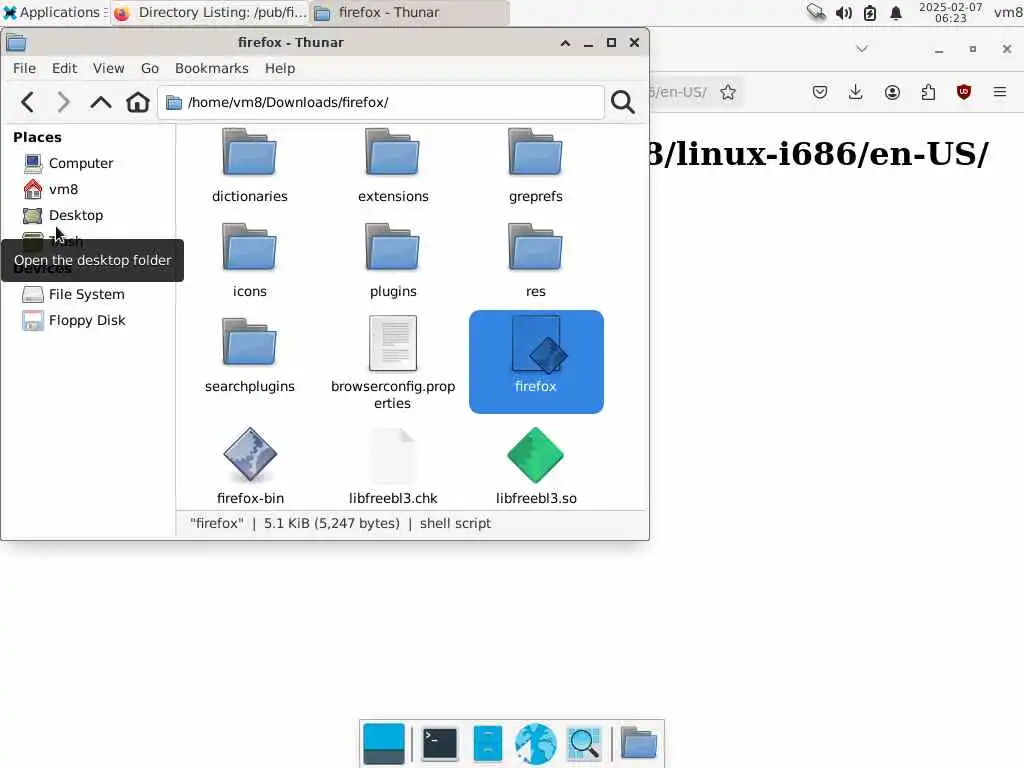The image size is (1024, 768).
Task: Launch file manager cabinet icon in dock
Action: pyautogui.click(x=488, y=744)
